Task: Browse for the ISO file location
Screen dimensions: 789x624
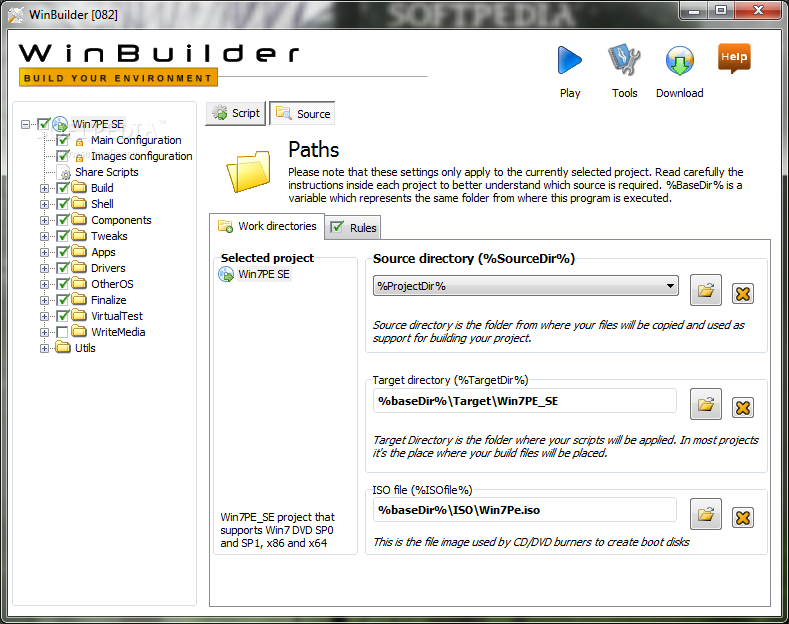Action: [706, 514]
